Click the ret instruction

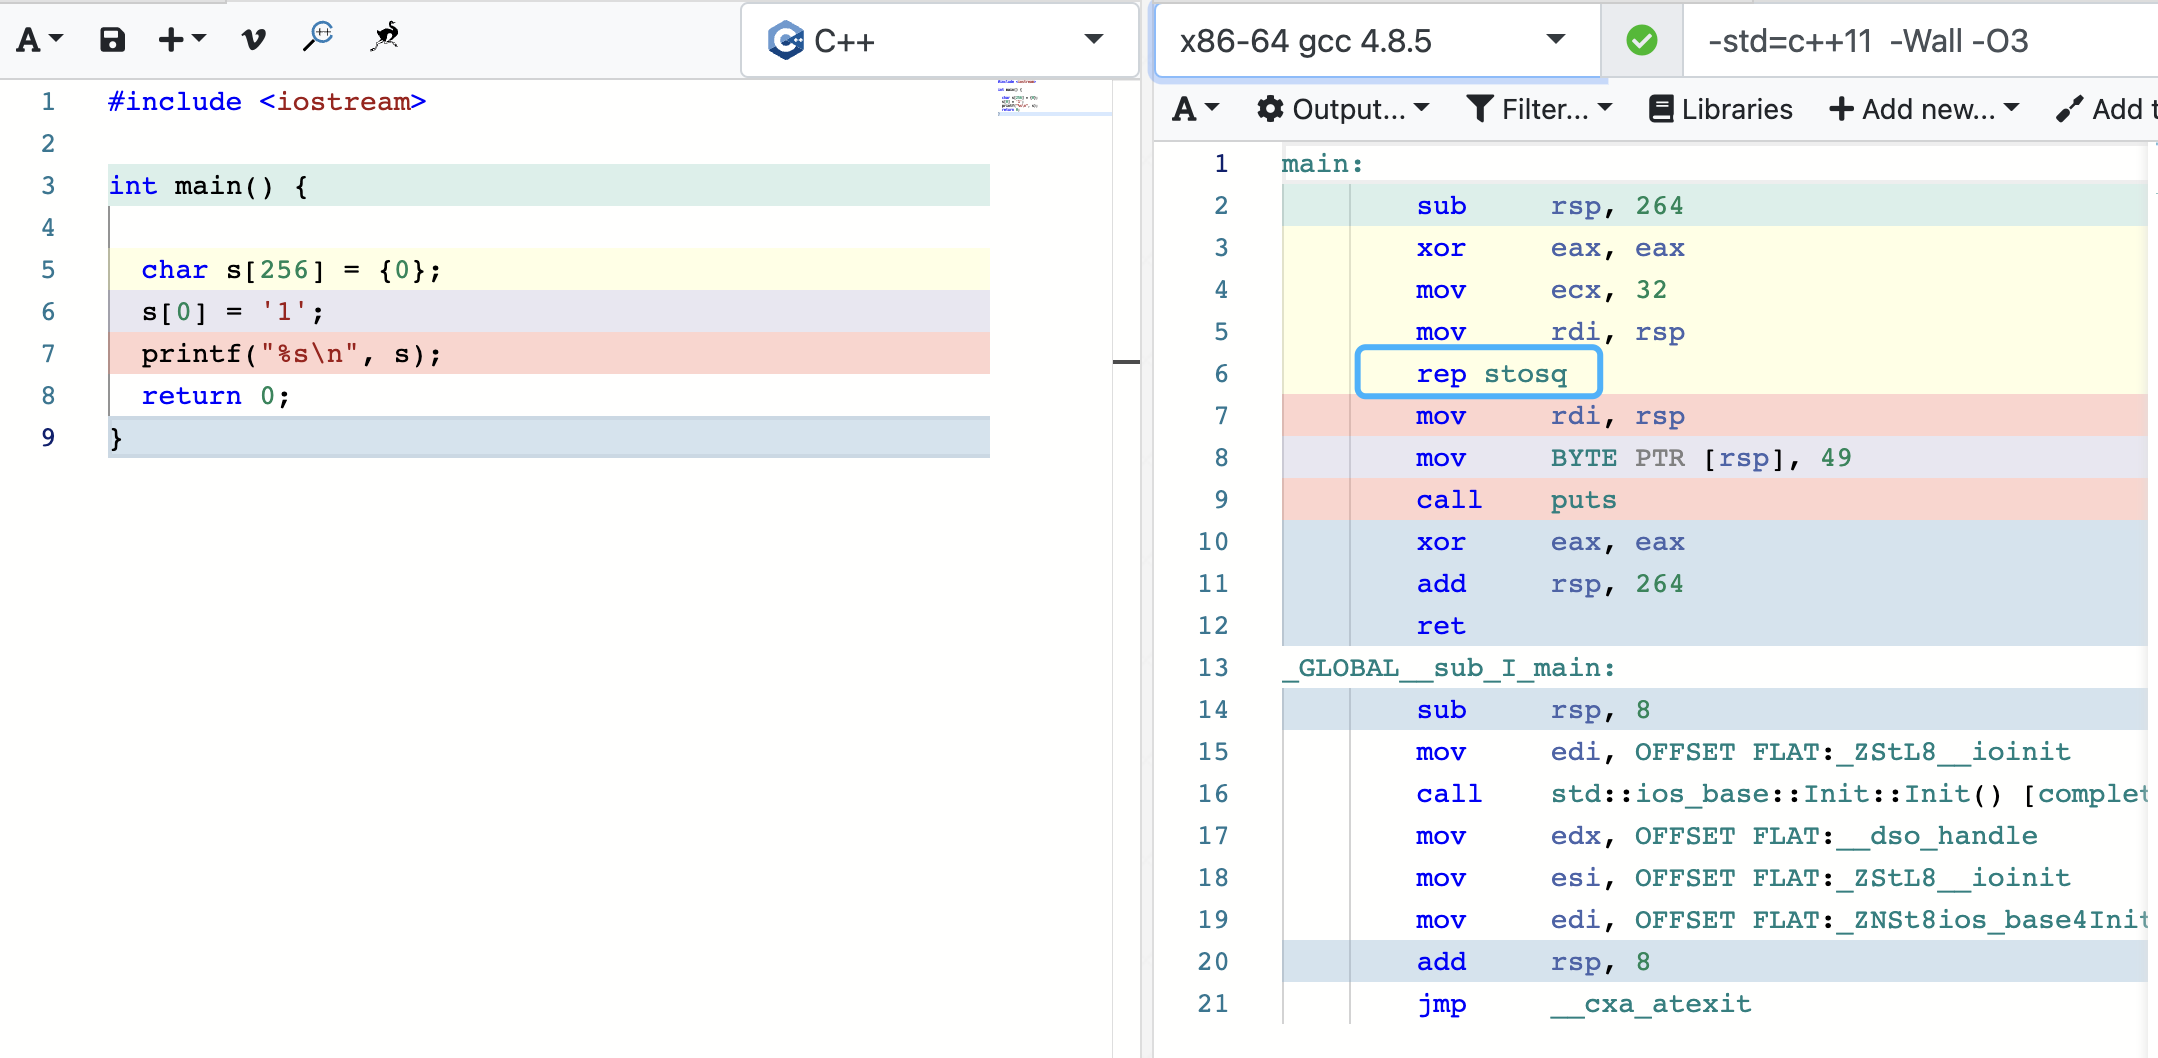[x=1441, y=626]
